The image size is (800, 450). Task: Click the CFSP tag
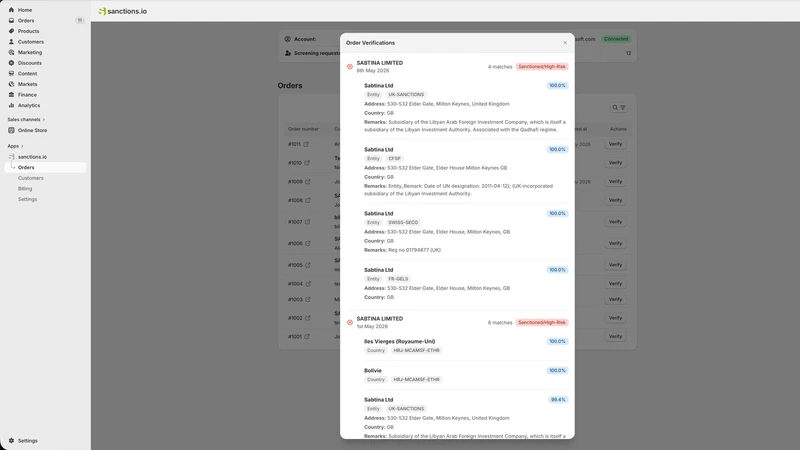click(394, 159)
